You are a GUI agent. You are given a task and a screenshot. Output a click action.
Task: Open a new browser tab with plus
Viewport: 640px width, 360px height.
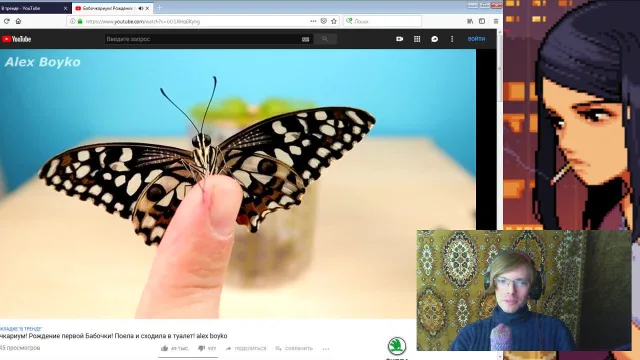click(159, 8)
